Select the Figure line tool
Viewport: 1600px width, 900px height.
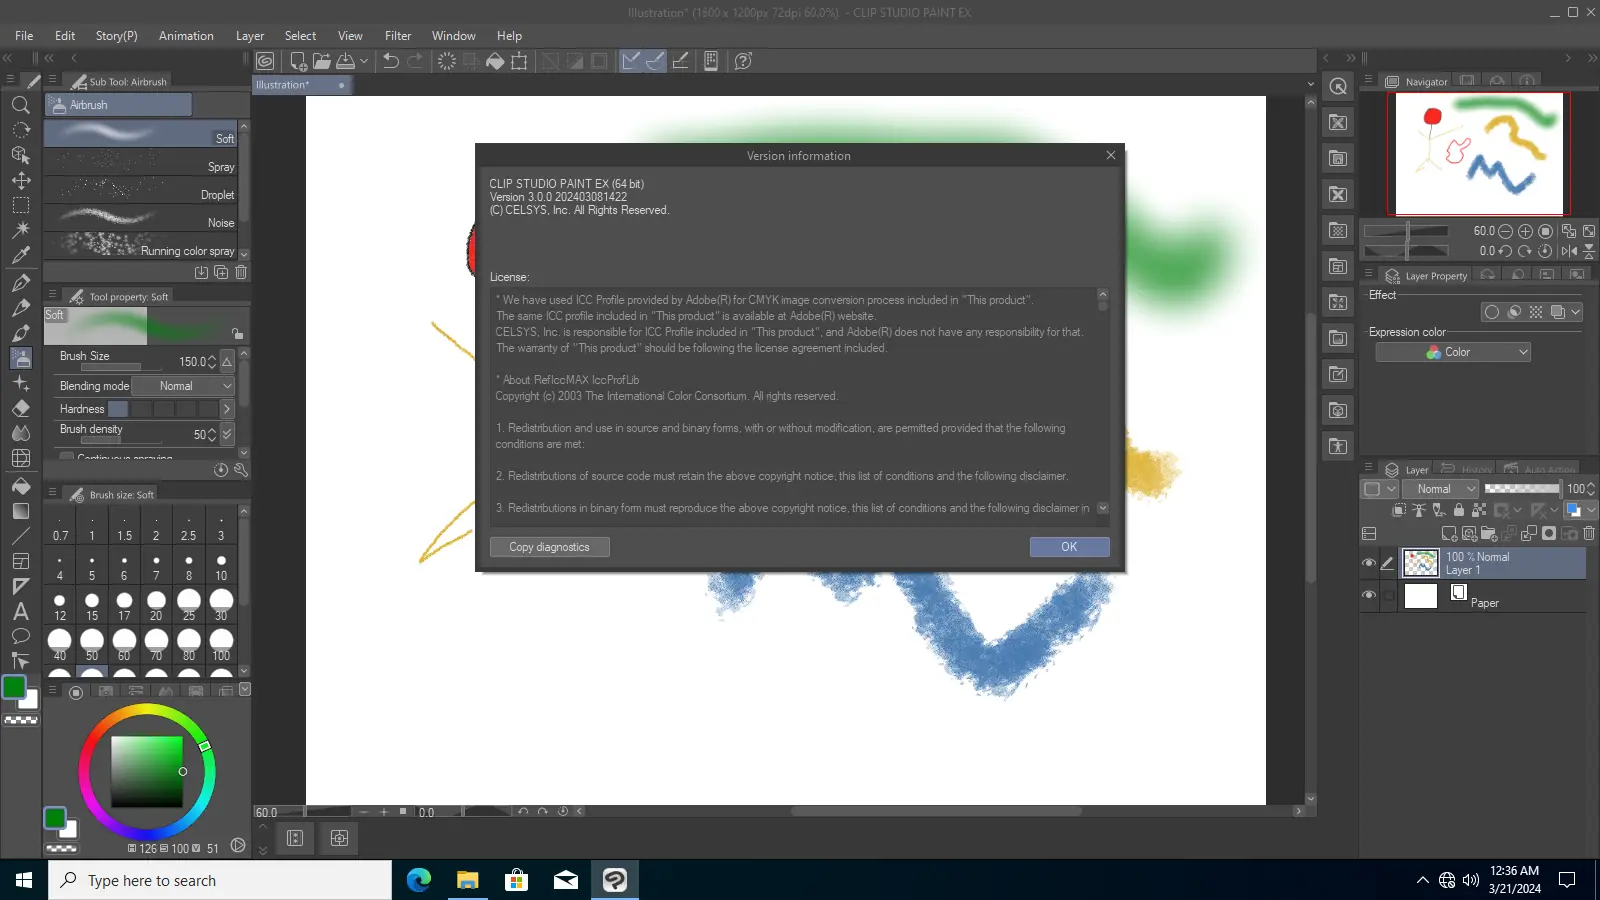(x=20, y=536)
